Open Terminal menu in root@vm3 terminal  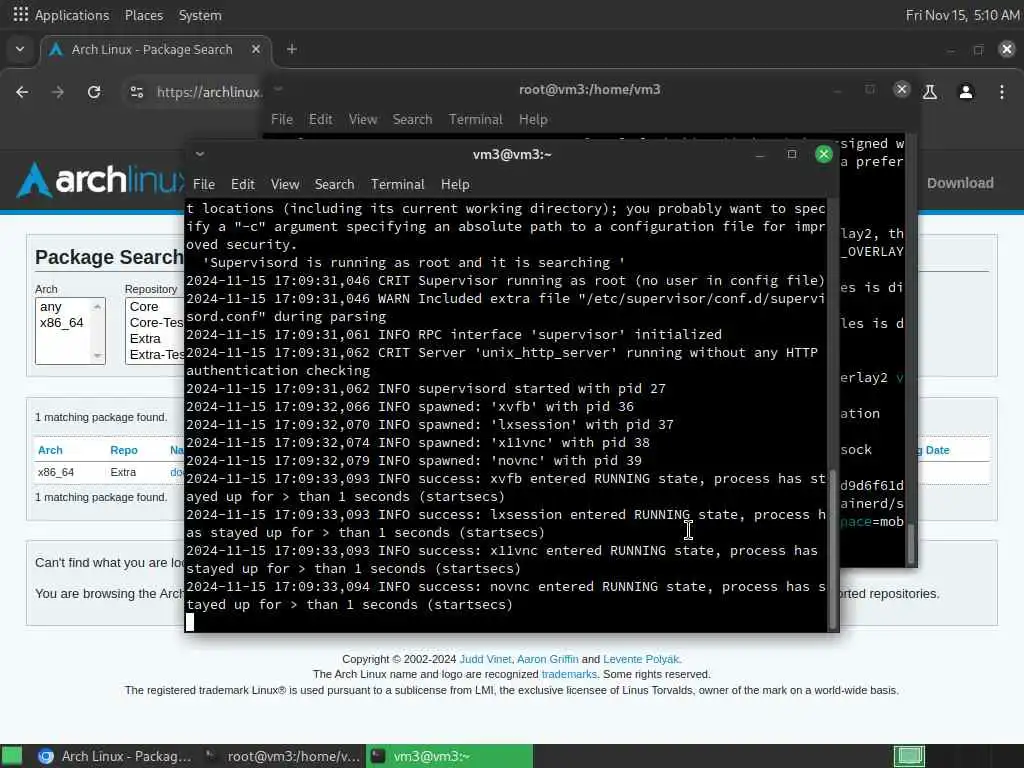tap(475, 119)
